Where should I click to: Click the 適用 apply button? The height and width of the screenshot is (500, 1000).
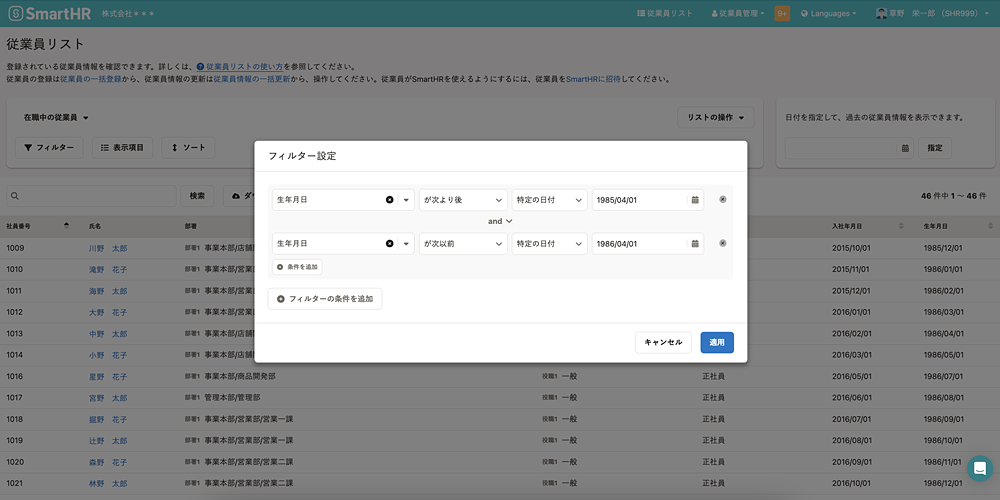point(717,342)
